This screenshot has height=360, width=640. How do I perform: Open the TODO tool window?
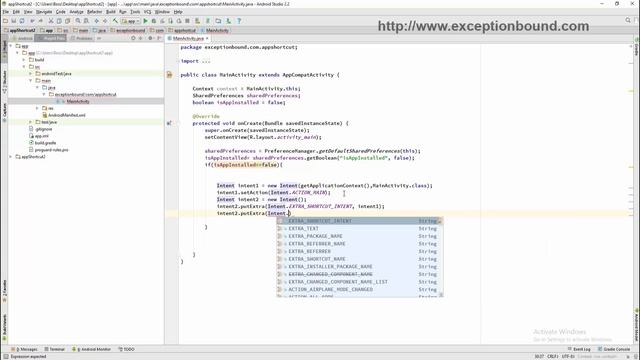coord(126,349)
